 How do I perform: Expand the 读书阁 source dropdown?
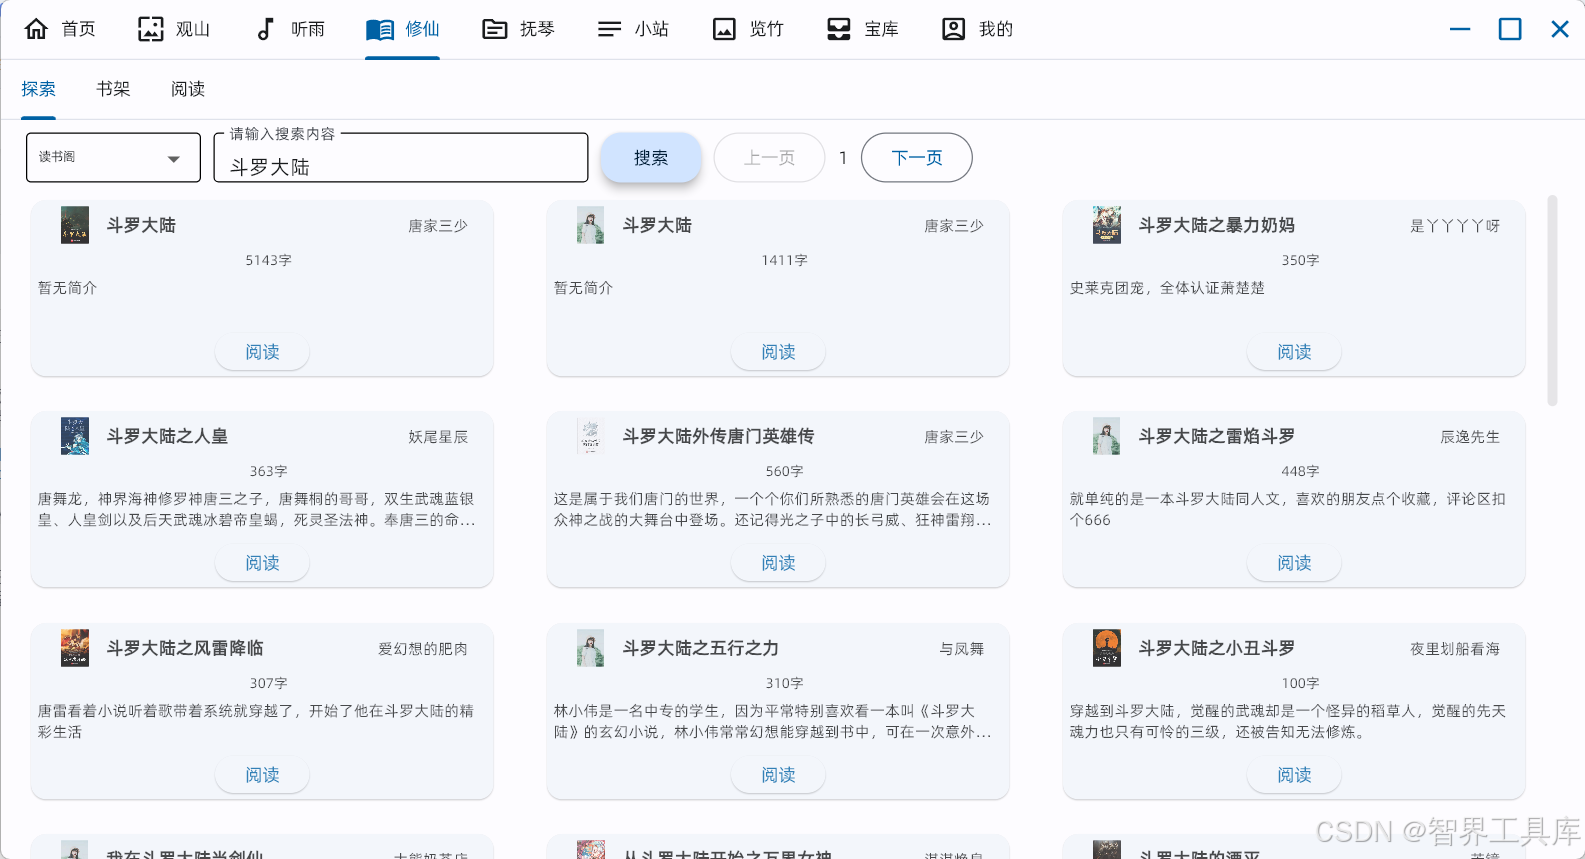point(113,158)
